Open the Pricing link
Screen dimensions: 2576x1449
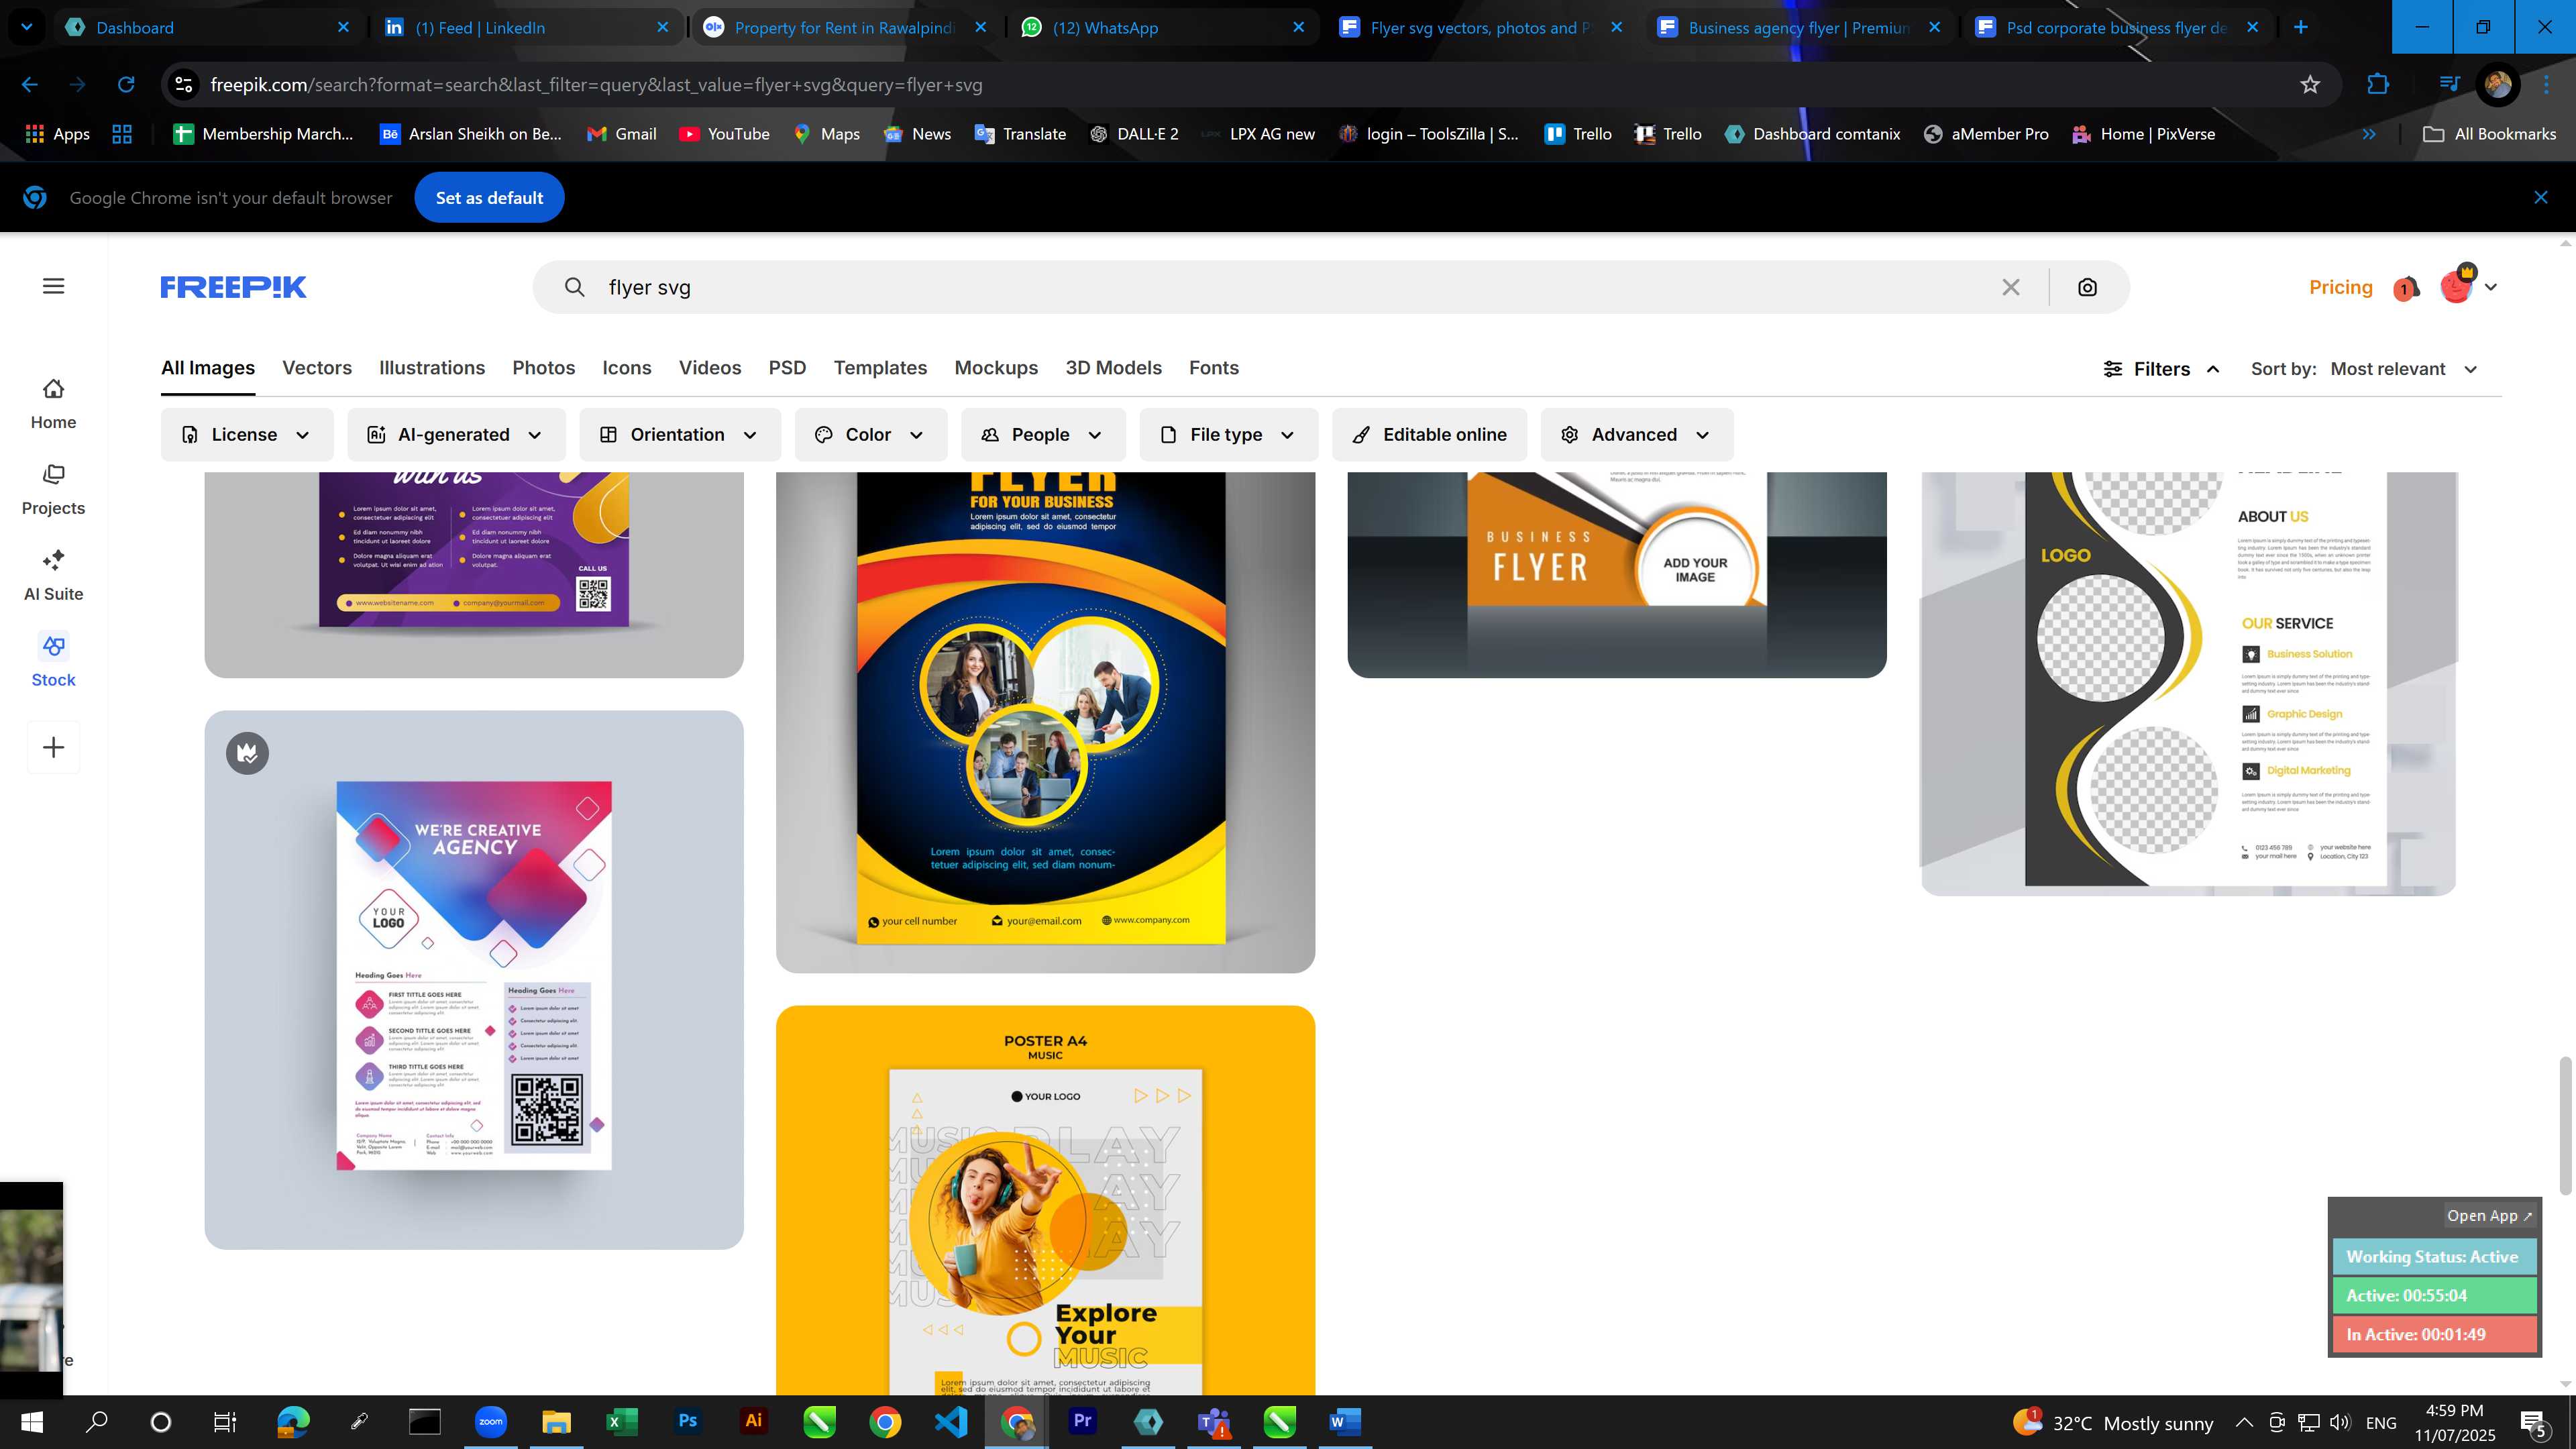[x=2340, y=287]
